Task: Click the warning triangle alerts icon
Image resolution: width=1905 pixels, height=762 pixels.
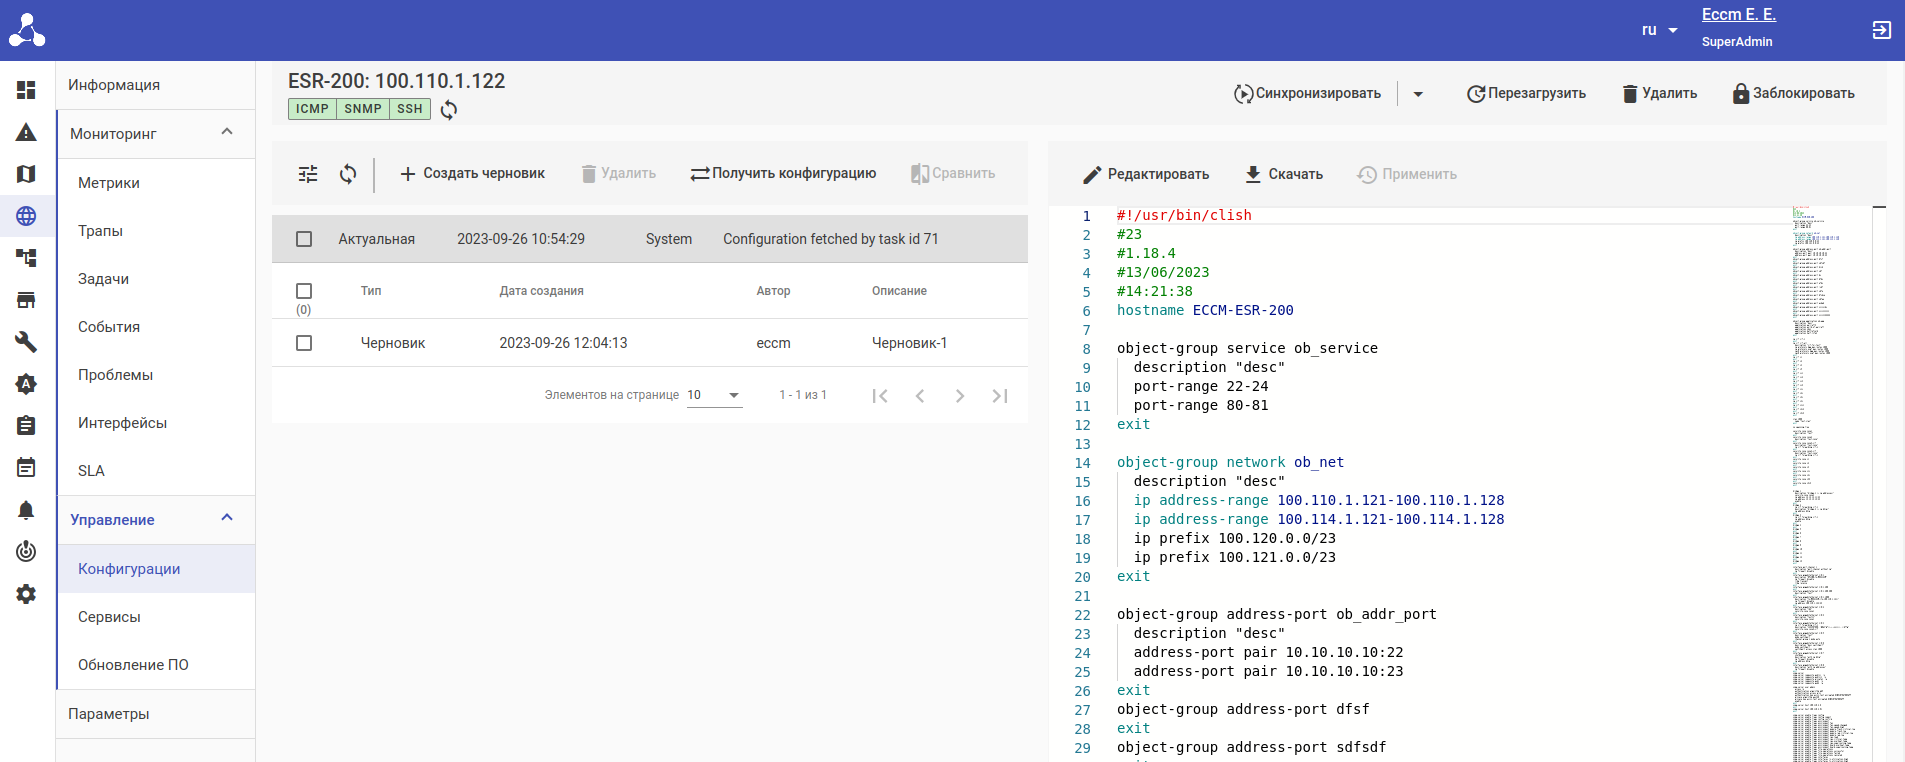Action: click(x=26, y=132)
